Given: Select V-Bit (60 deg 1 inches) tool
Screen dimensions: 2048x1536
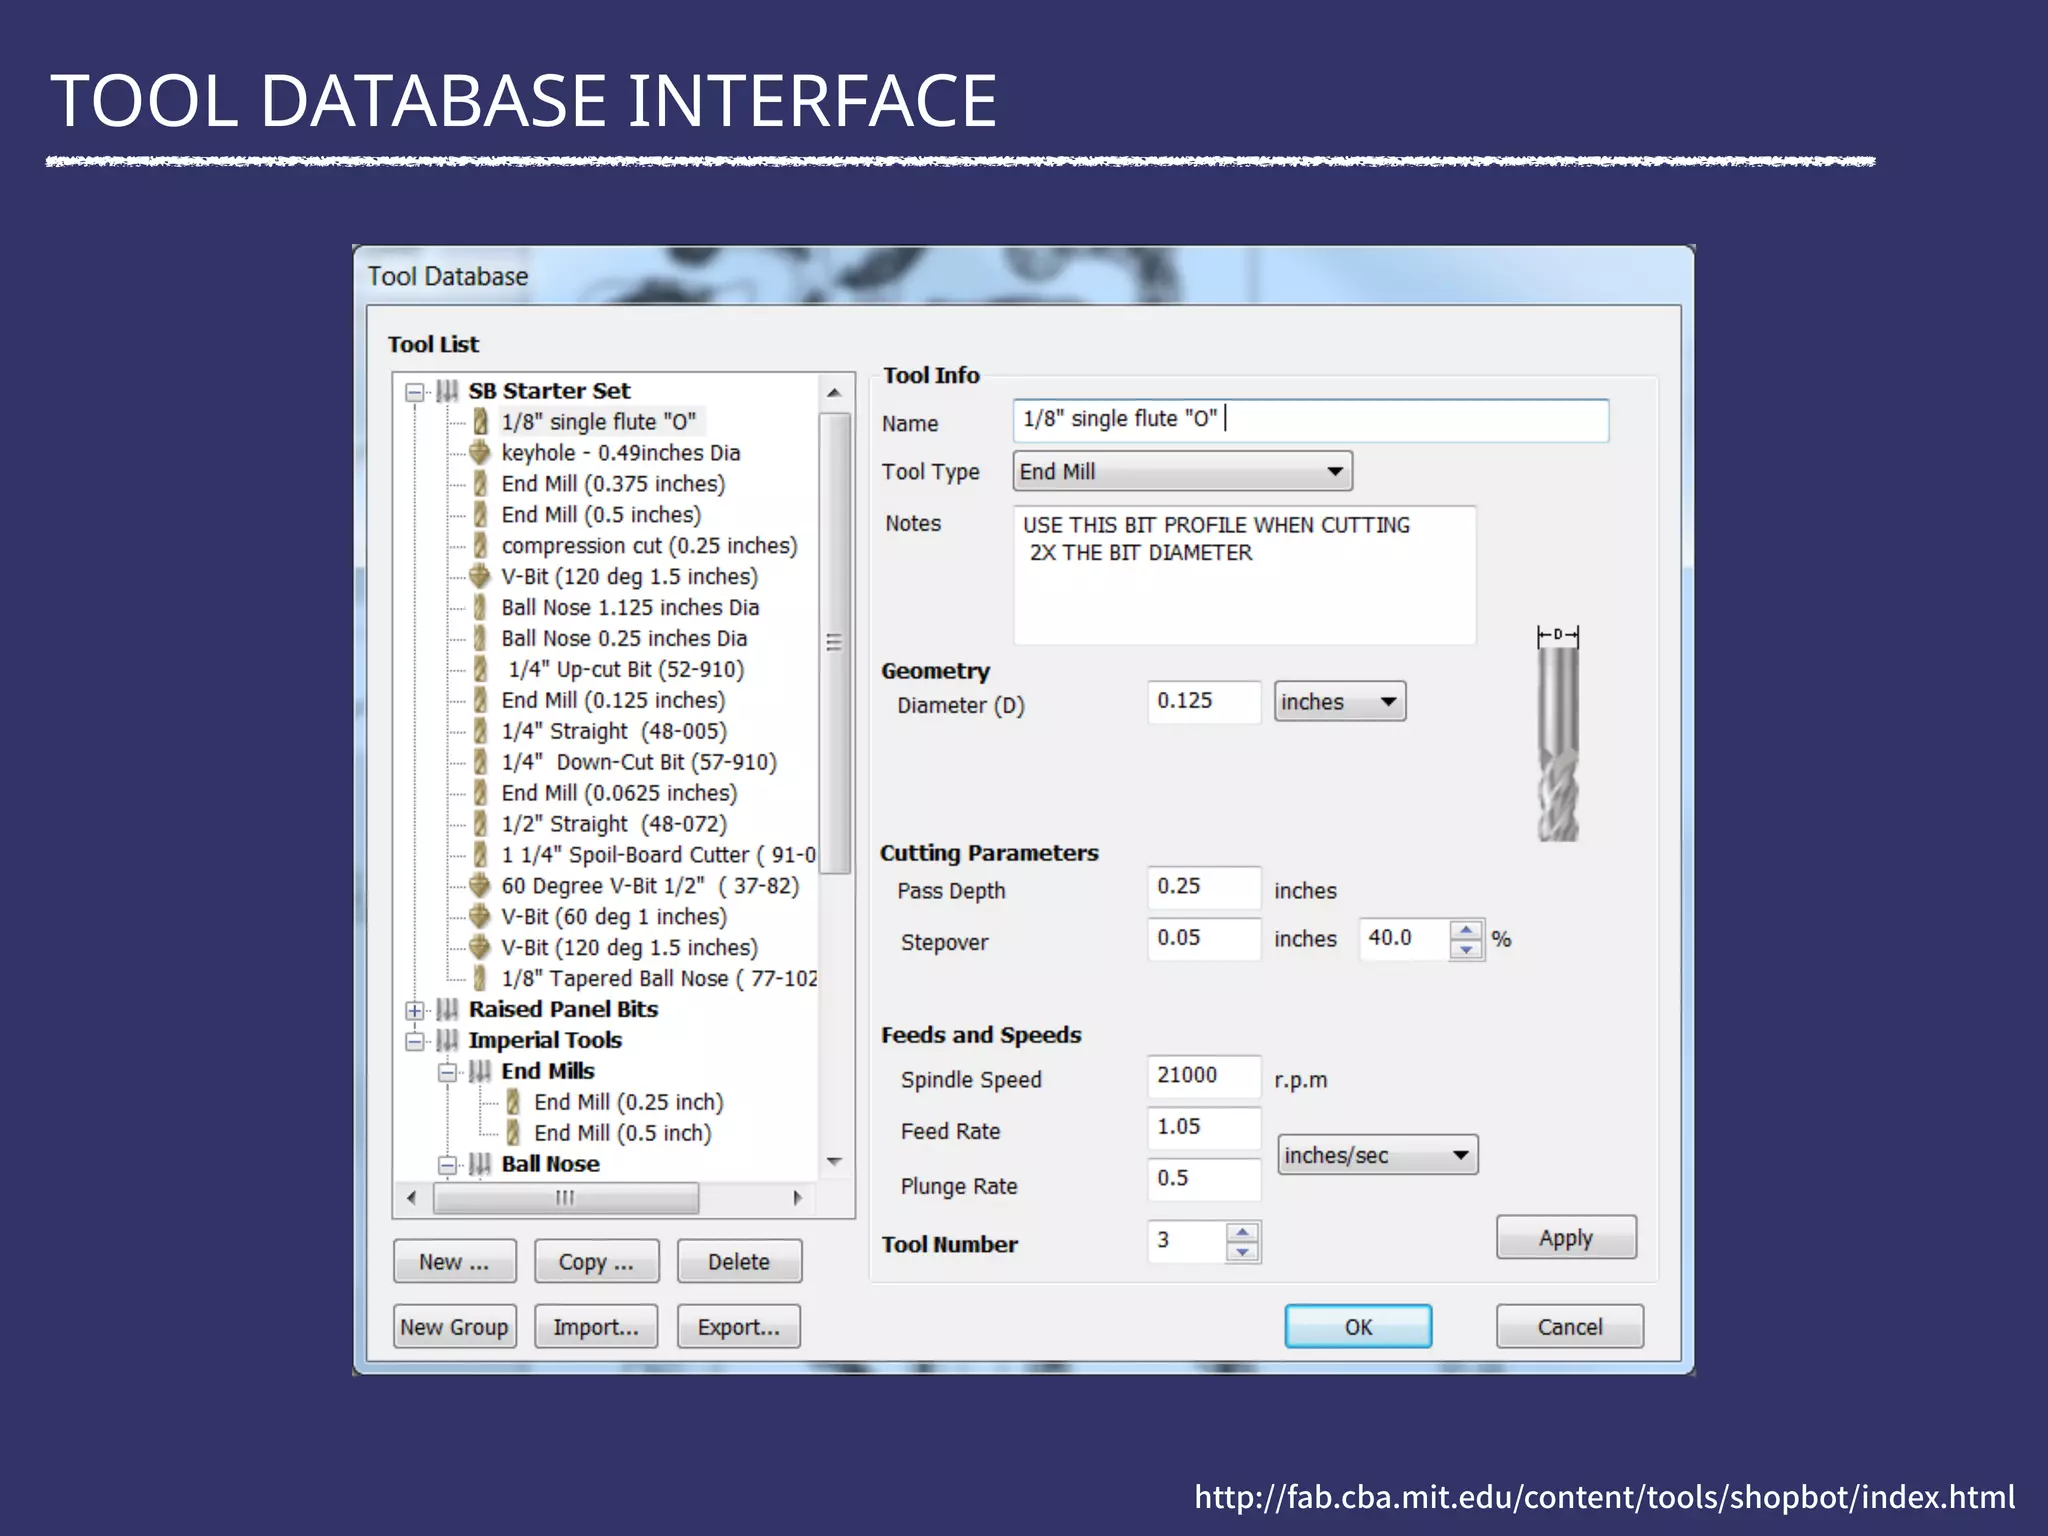Looking at the screenshot, I should [x=614, y=917].
